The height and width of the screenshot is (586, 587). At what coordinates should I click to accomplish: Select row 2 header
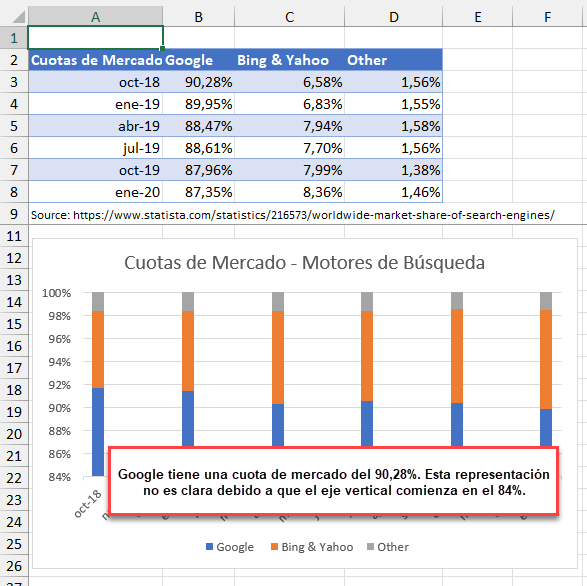click(14, 60)
